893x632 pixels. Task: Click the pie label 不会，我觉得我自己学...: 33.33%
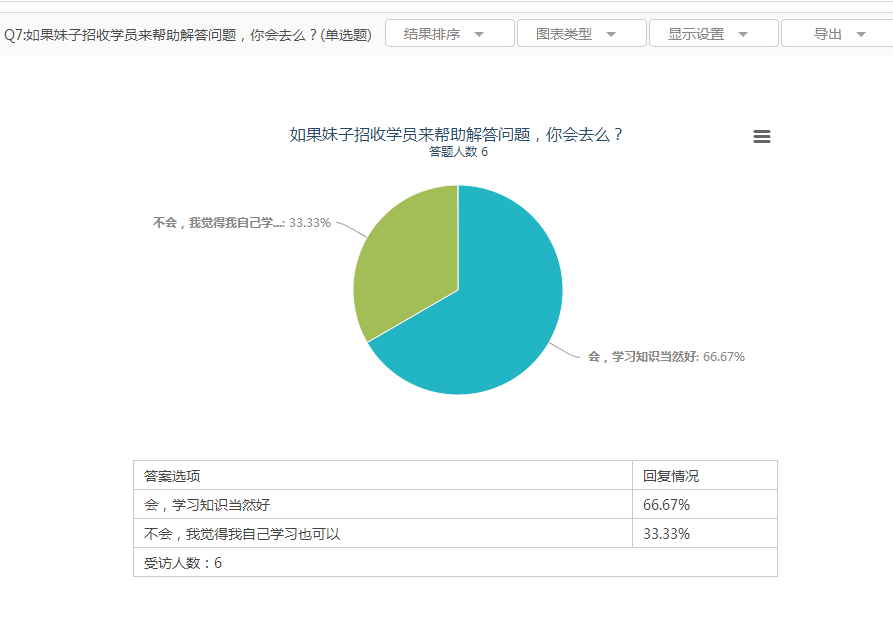click(x=242, y=223)
